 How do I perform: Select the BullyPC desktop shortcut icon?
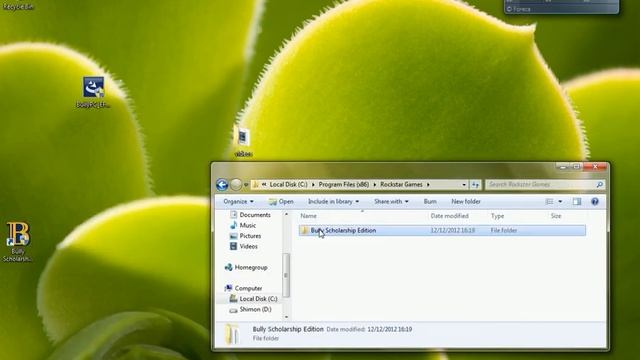tap(93, 92)
